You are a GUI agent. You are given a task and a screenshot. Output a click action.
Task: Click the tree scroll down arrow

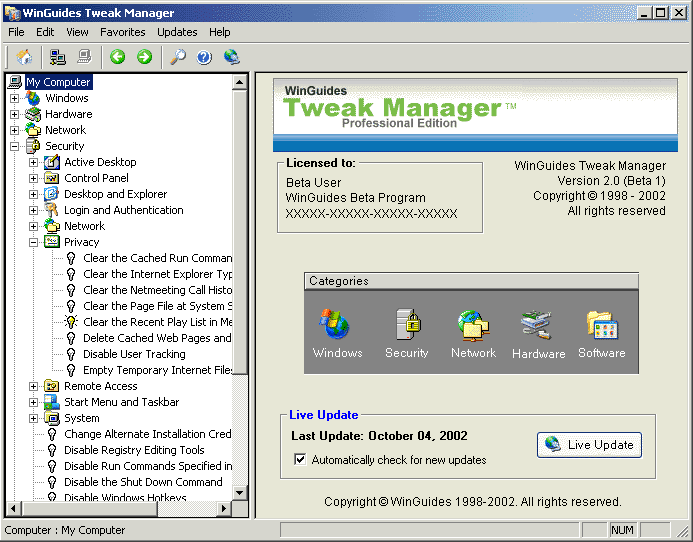[x=240, y=492]
